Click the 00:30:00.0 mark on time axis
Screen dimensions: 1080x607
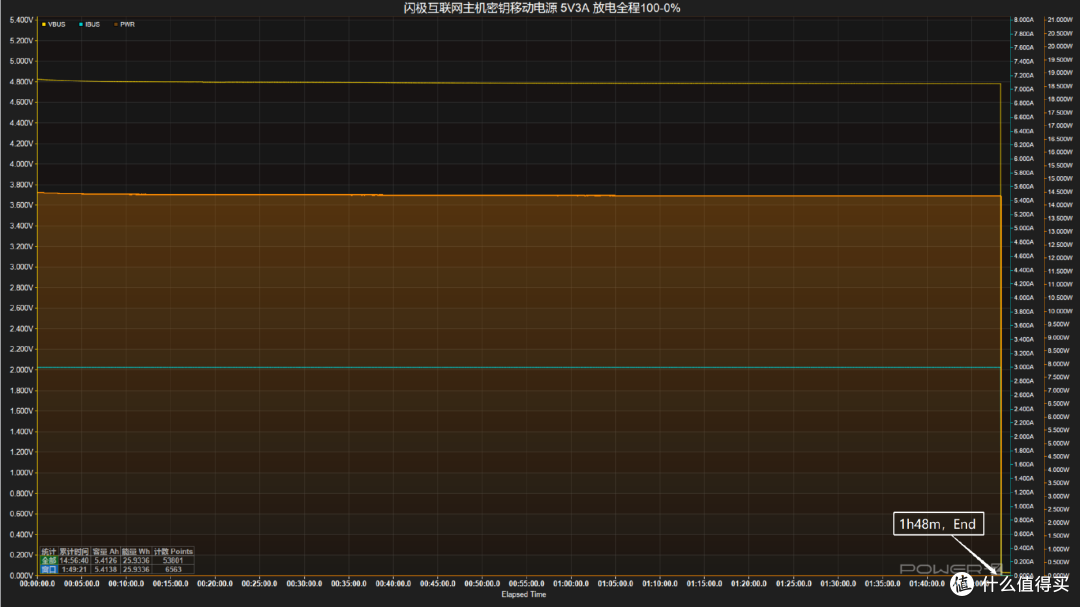point(304,584)
